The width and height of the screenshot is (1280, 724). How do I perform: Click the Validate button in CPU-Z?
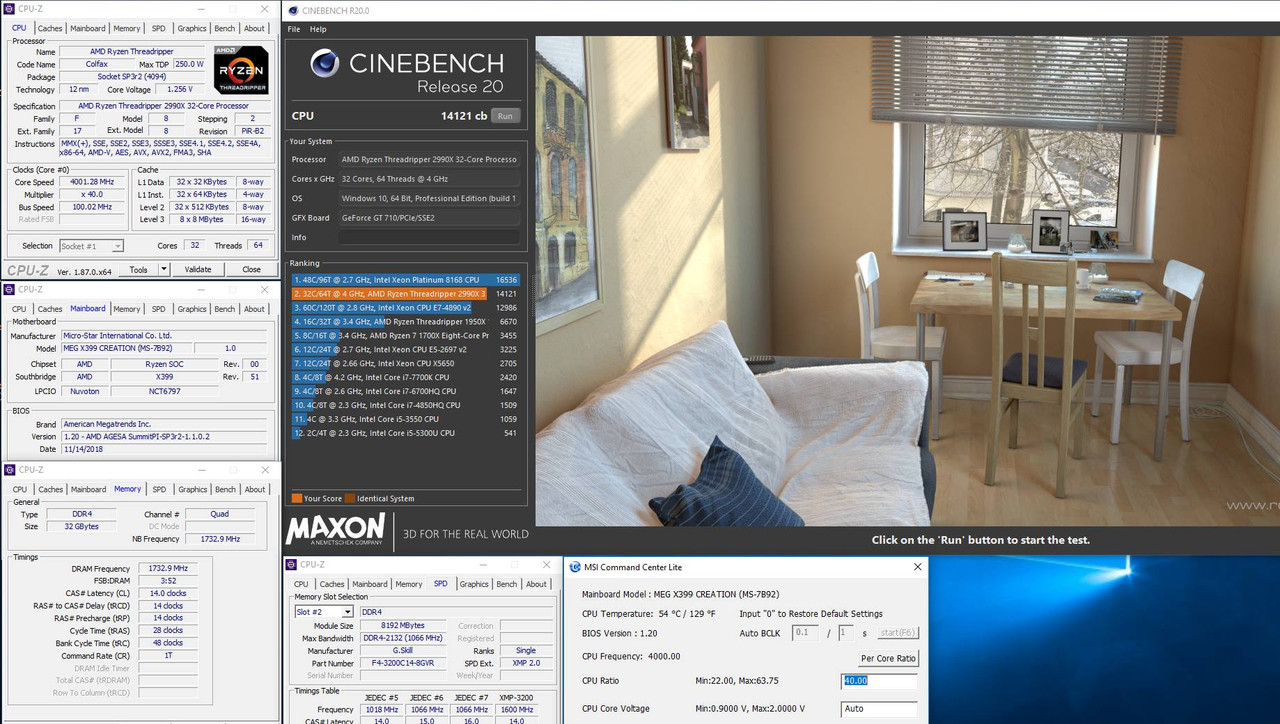click(x=198, y=269)
